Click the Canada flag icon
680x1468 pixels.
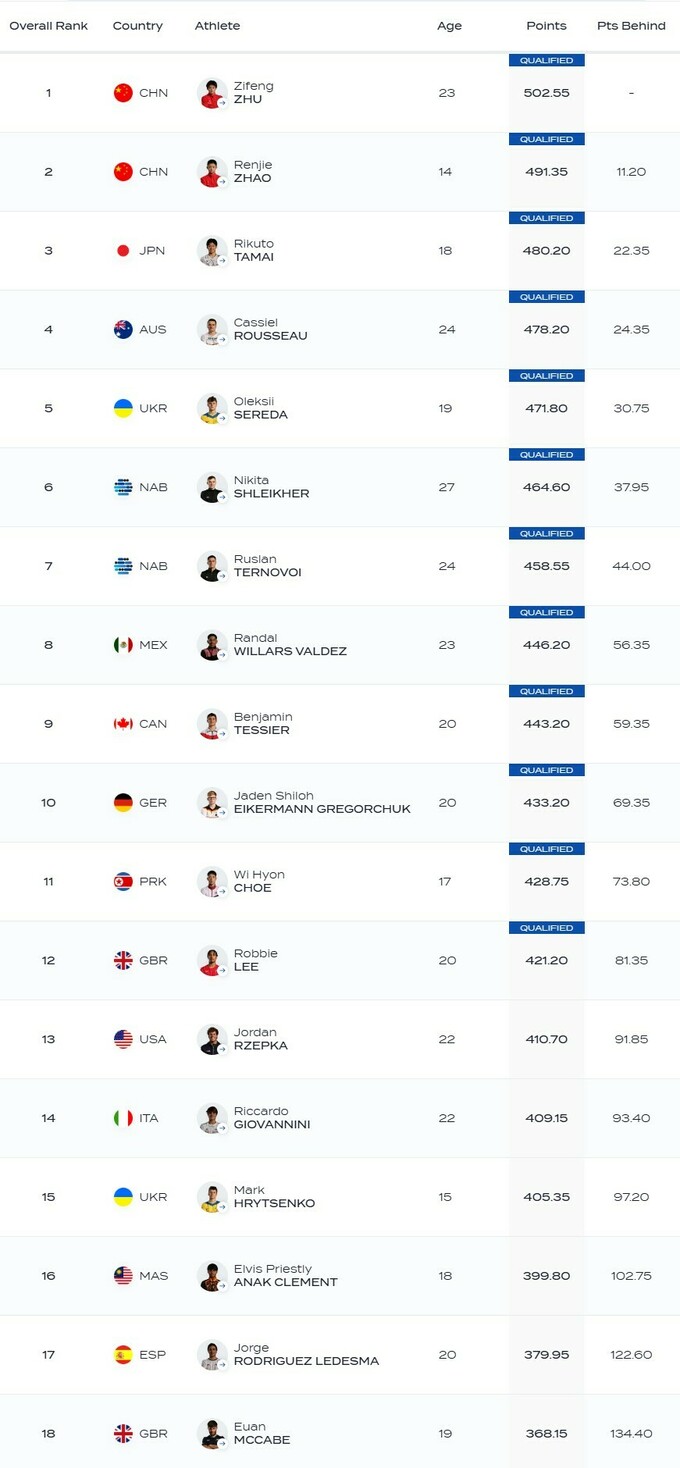coord(123,724)
